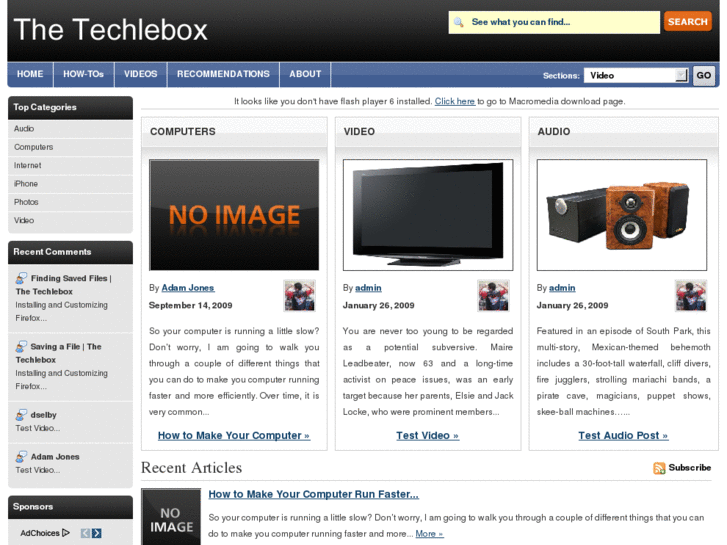Image resolution: width=727 pixels, height=545 pixels.
Task: Click 'Test Video...' text under dselby
Action: [x=38, y=428]
